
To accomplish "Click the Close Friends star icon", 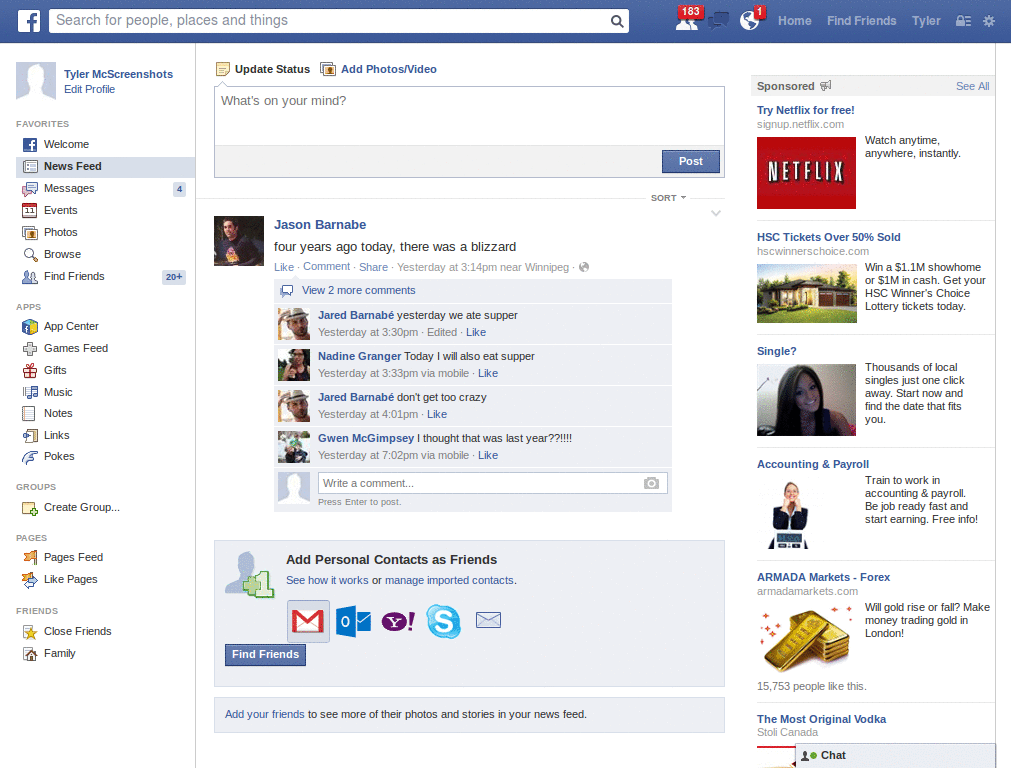I will click(29, 632).
